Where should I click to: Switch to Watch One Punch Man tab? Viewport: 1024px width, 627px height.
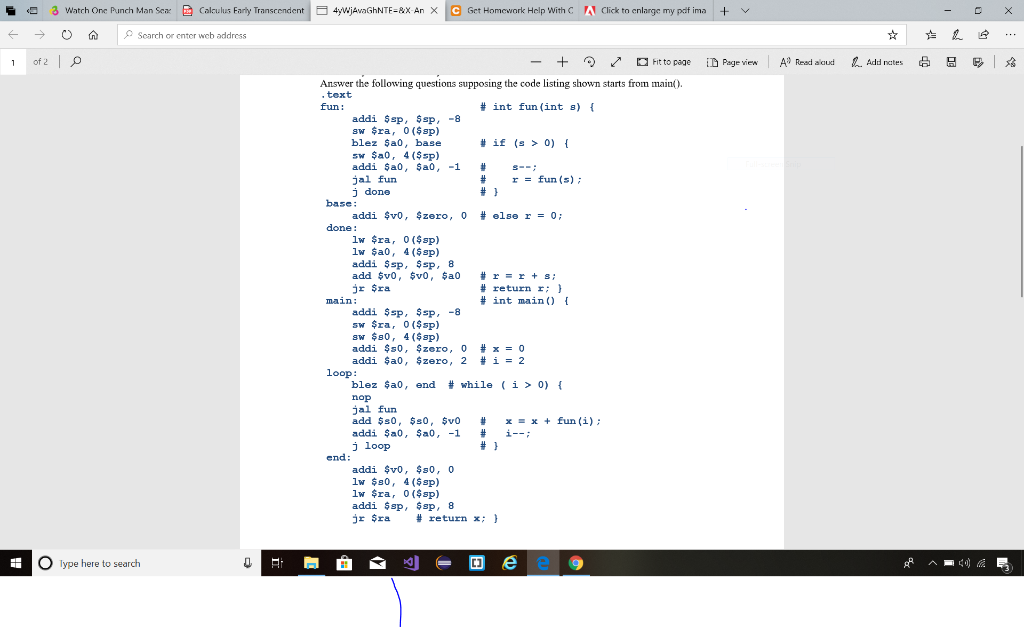click(111, 10)
